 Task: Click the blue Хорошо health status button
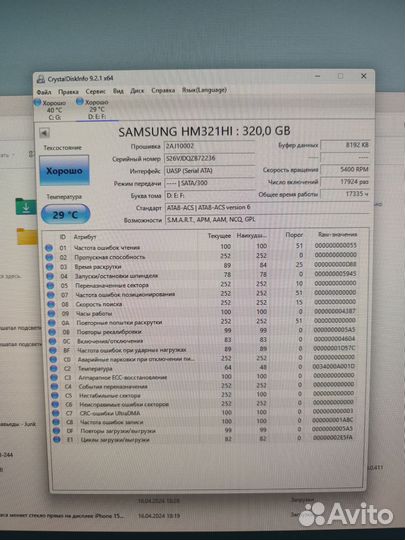pyautogui.click(x=64, y=170)
